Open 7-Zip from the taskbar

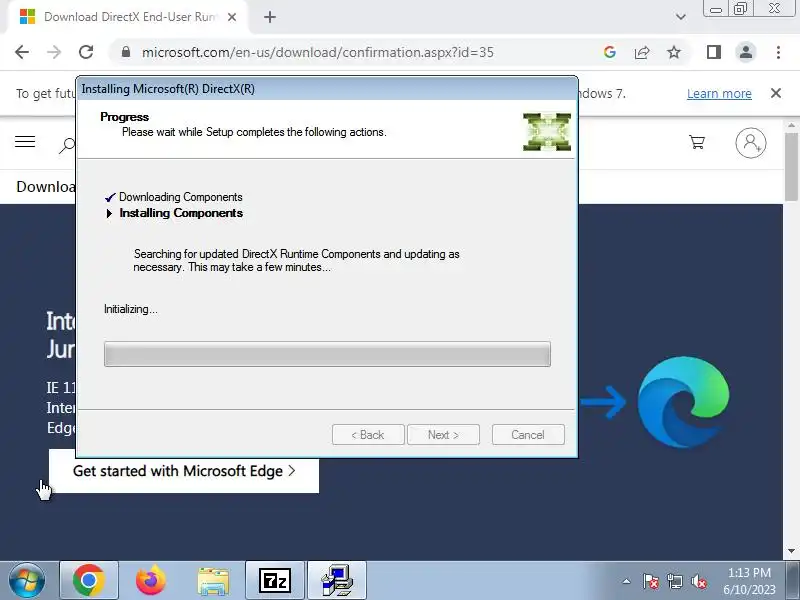coord(275,581)
